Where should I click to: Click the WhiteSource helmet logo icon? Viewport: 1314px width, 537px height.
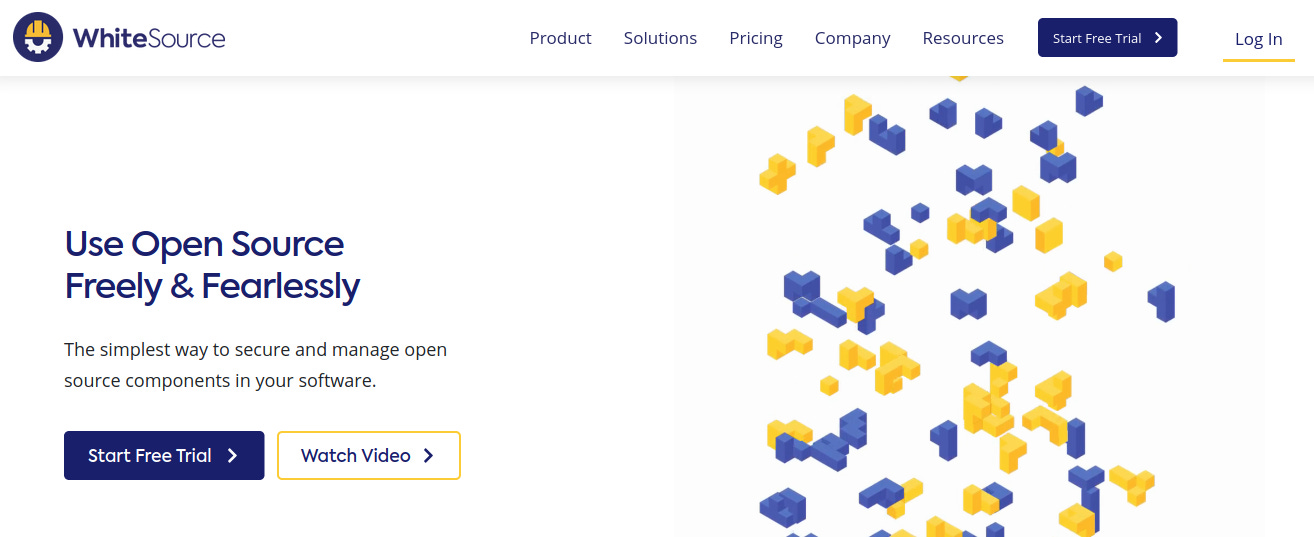pos(38,38)
